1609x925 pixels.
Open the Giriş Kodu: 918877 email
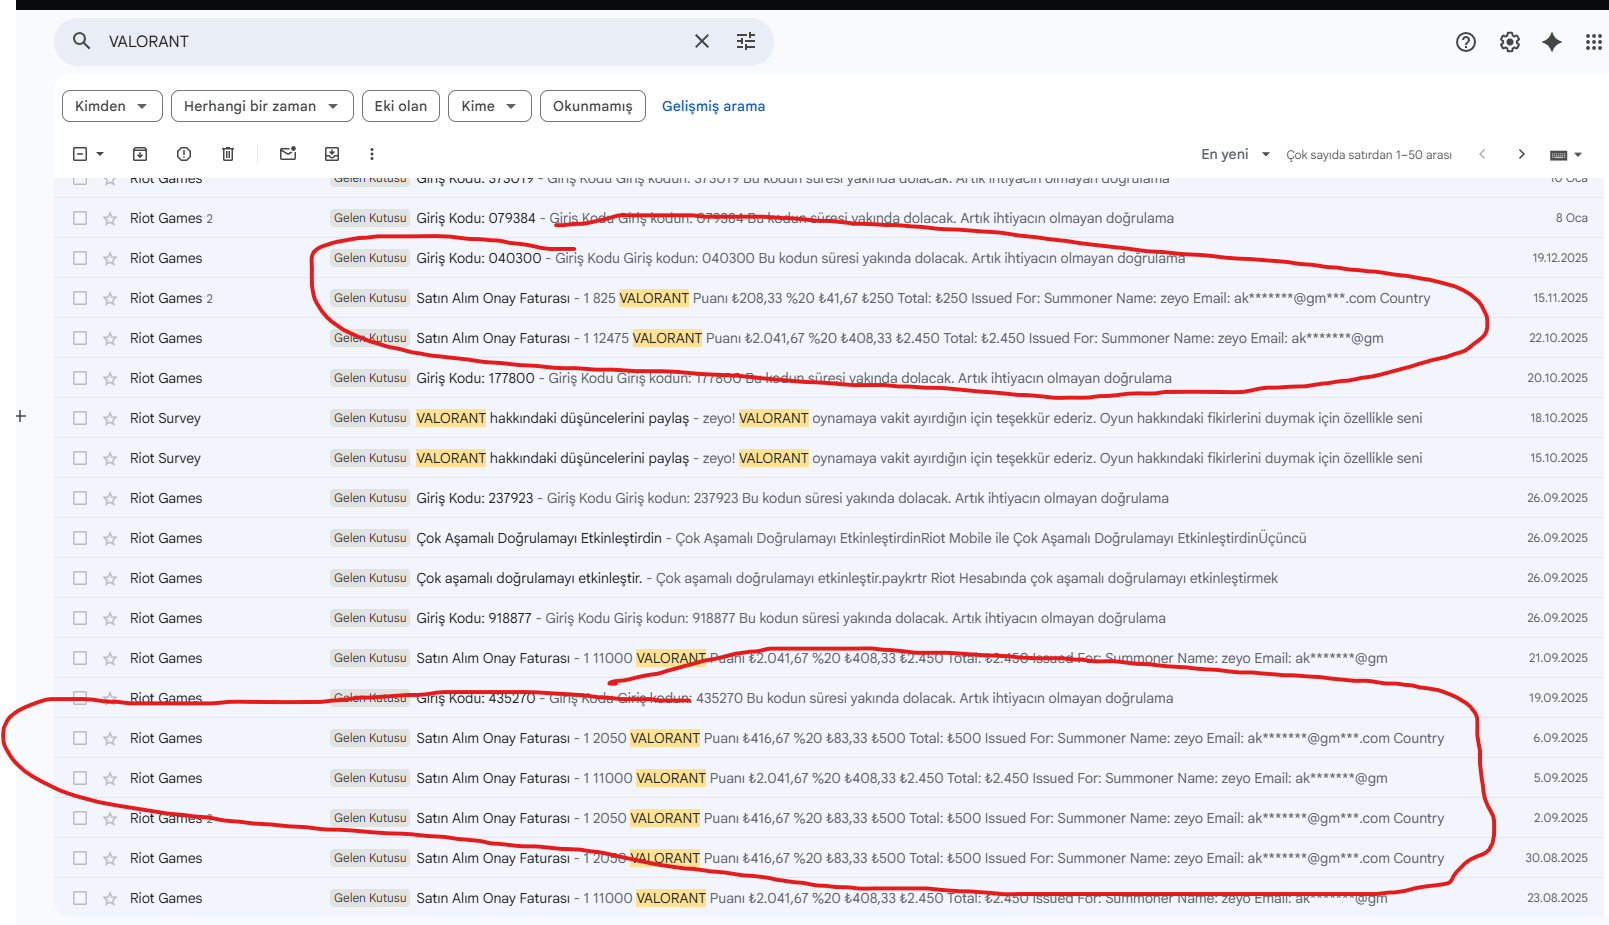pyautogui.click(x=829, y=618)
